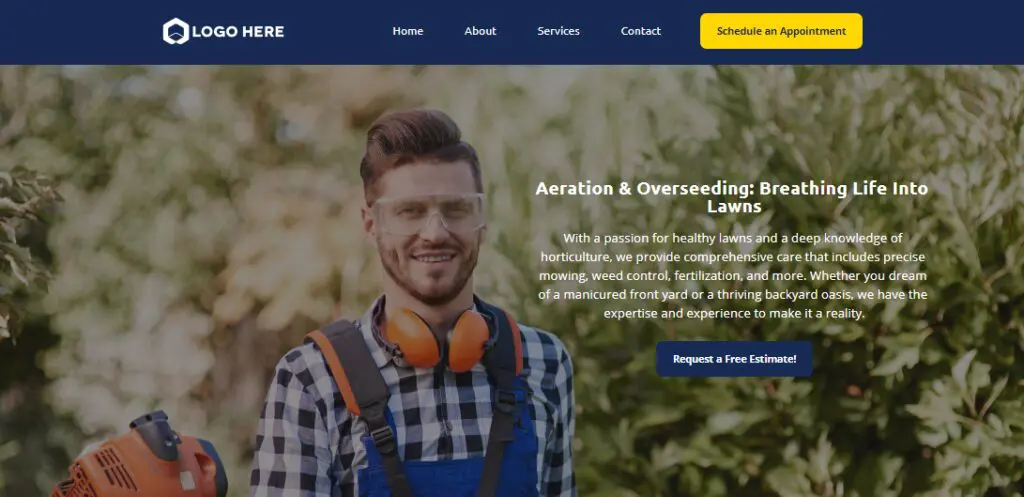The image size is (1024, 497).
Task: Select the Contact navigation link
Action: coord(641,31)
